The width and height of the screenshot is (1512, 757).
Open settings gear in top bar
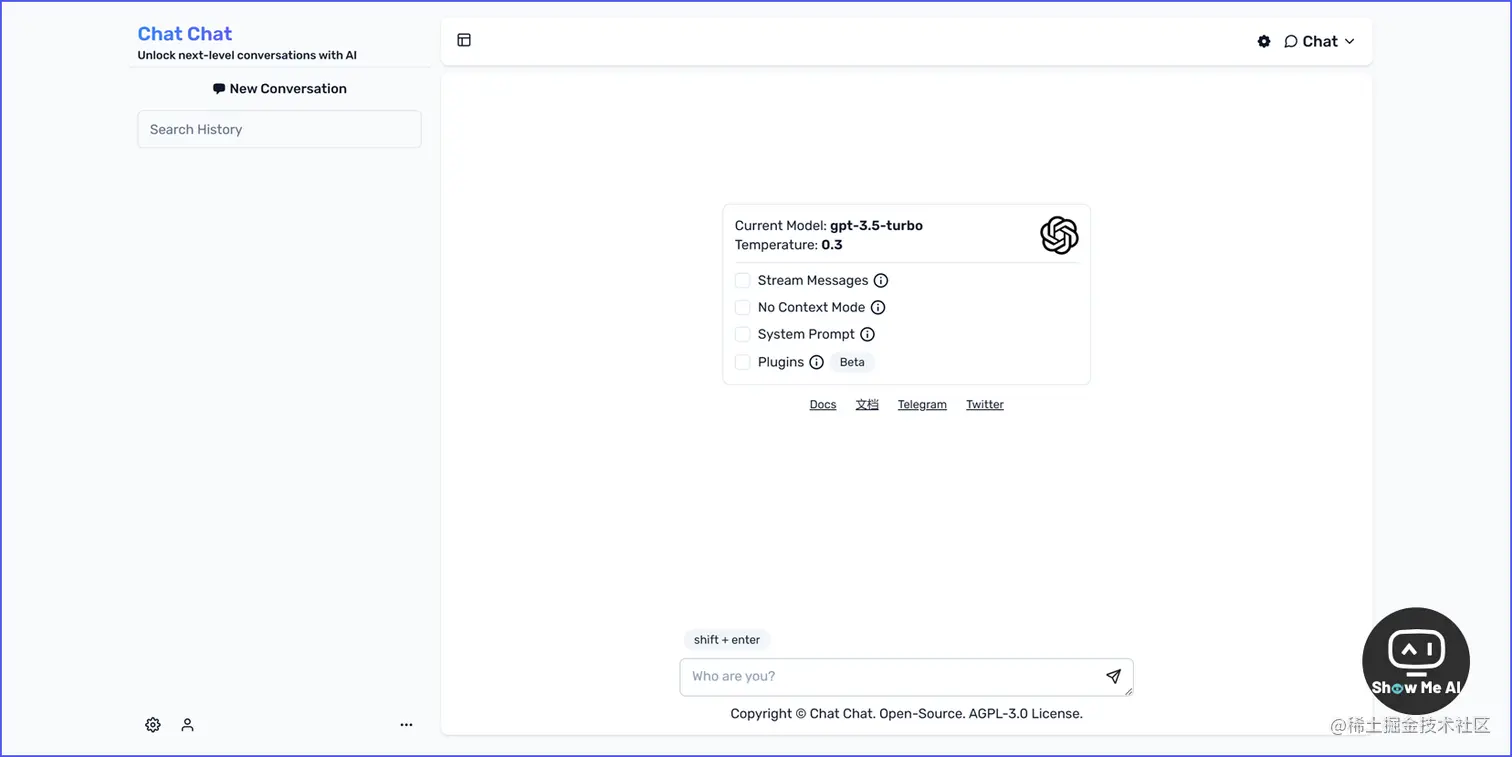[1264, 41]
